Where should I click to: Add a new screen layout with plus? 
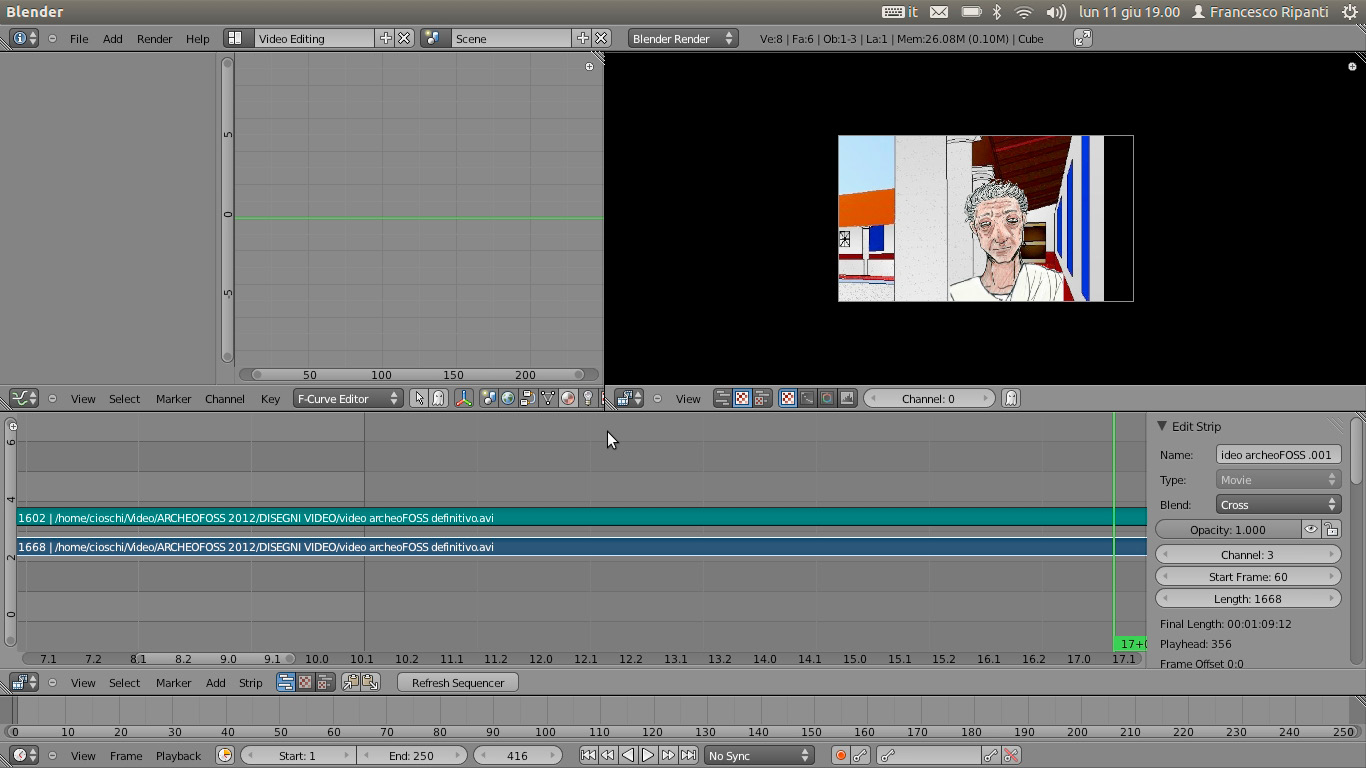click(x=385, y=38)
